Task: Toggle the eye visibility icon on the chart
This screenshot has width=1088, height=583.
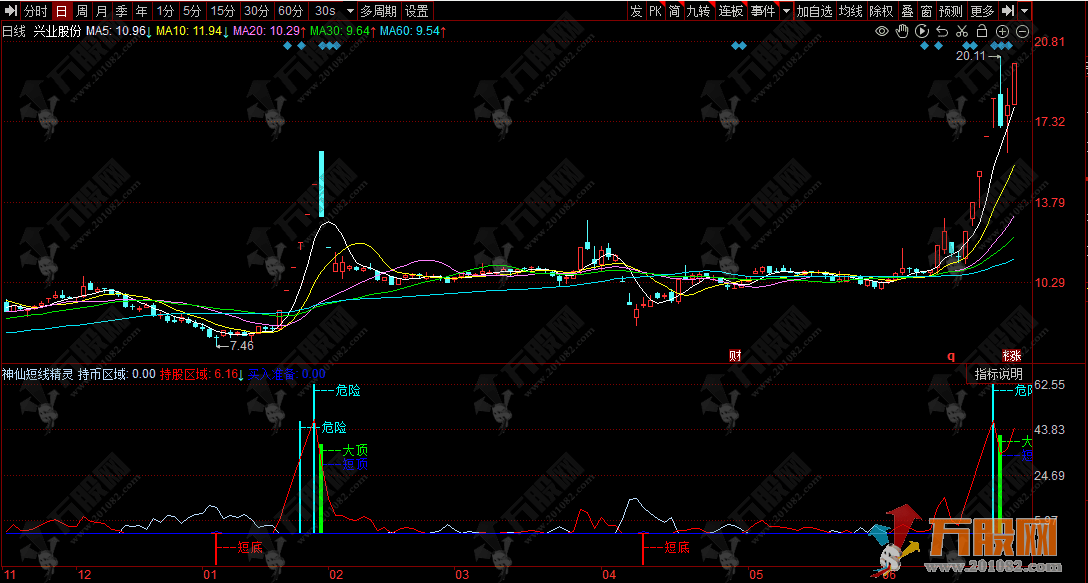Action: coord(882,31)
